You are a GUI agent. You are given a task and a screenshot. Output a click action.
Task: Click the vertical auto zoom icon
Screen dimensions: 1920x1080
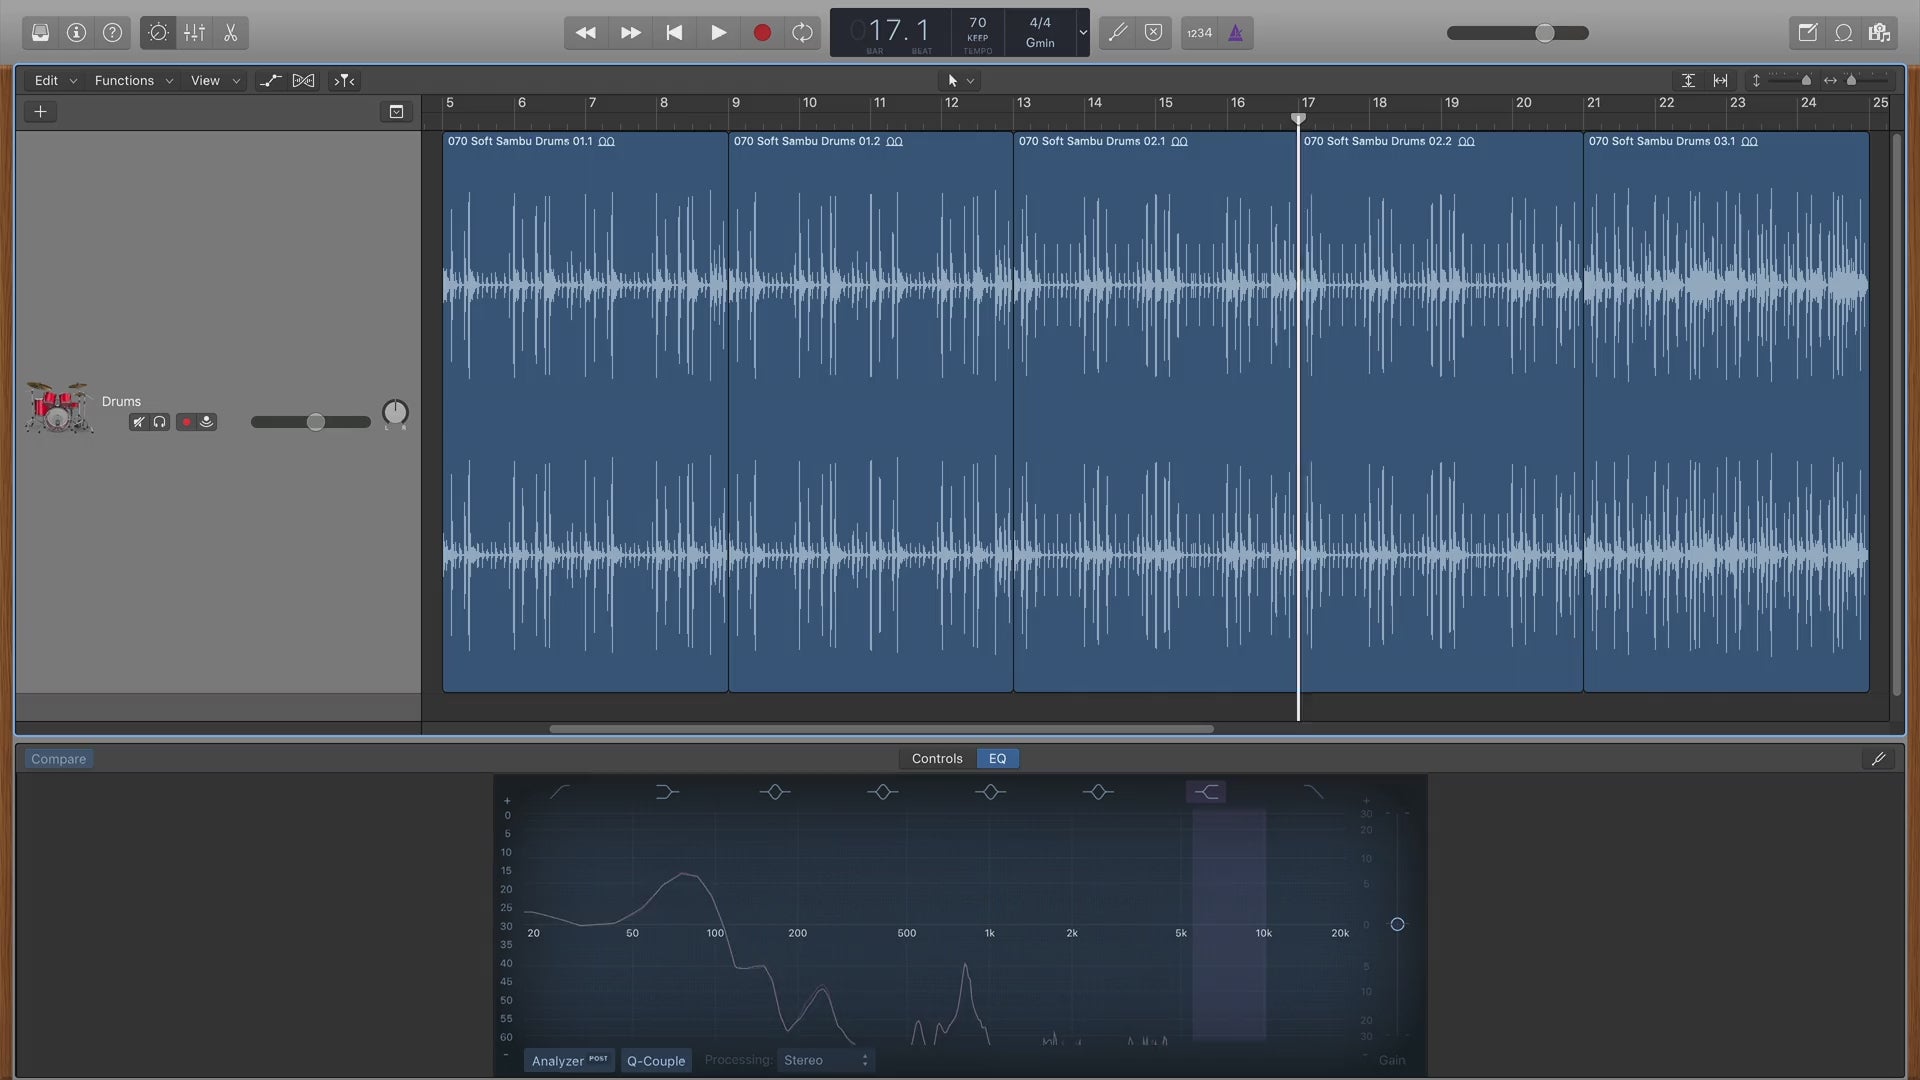1688,80
